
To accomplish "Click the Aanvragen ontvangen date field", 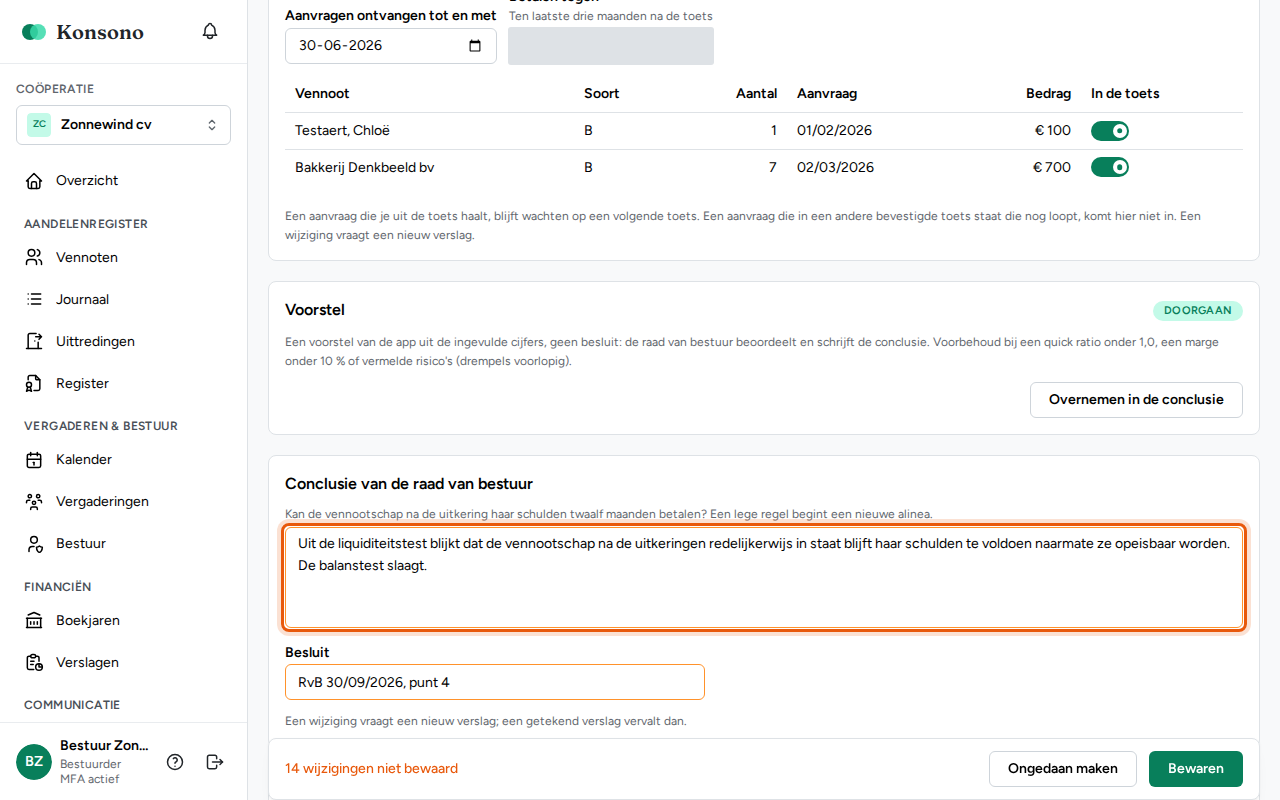I will tap(391, 46).
